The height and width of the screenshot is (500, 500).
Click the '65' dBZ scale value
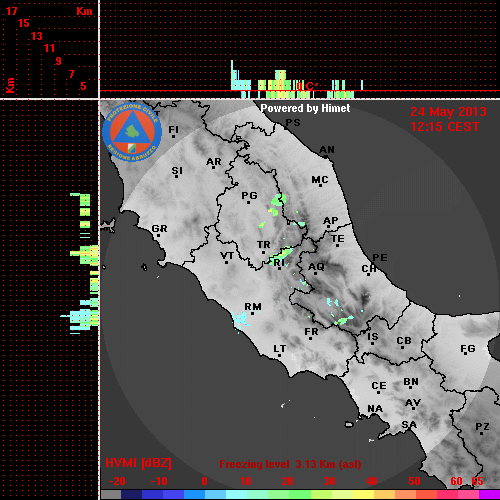[477, 481]
